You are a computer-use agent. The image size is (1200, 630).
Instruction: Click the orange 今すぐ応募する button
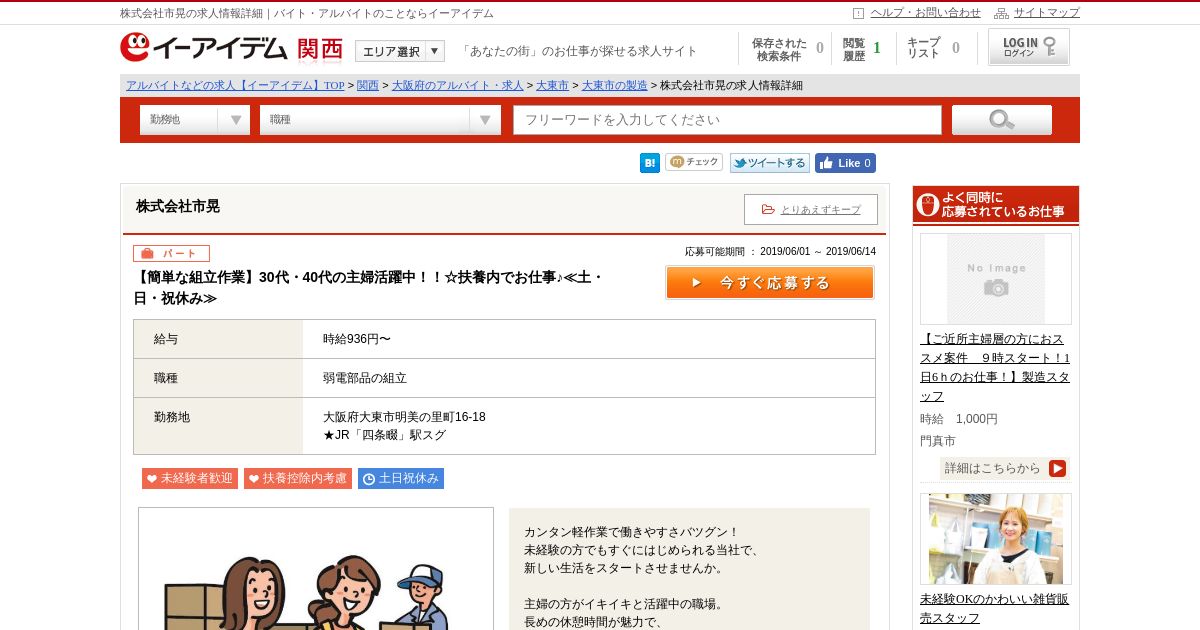point(770,283)
